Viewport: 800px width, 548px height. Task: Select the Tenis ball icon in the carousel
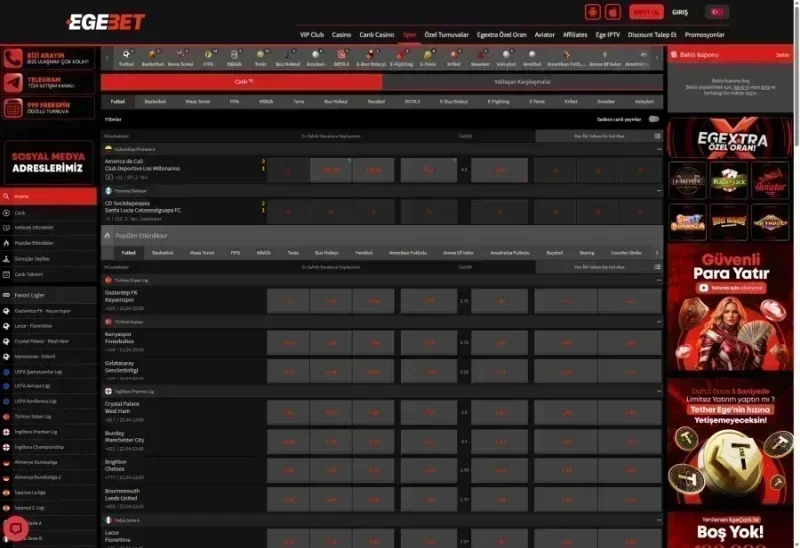tap(261, 55)
